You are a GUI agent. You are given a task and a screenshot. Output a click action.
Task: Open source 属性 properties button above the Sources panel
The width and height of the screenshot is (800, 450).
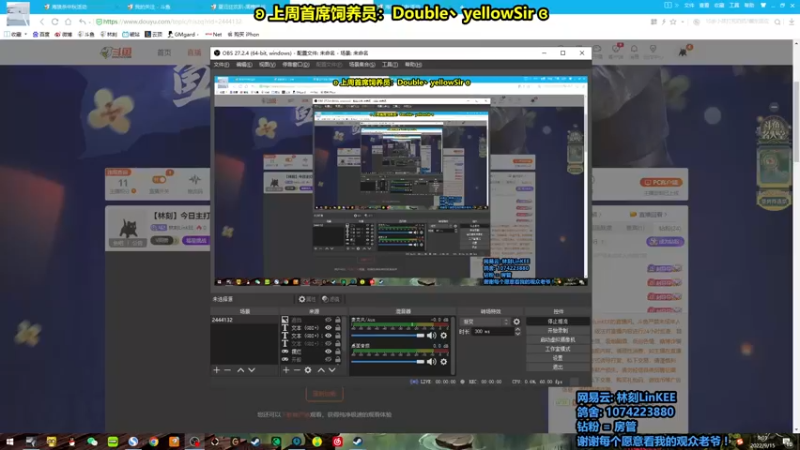click(307, 299)
